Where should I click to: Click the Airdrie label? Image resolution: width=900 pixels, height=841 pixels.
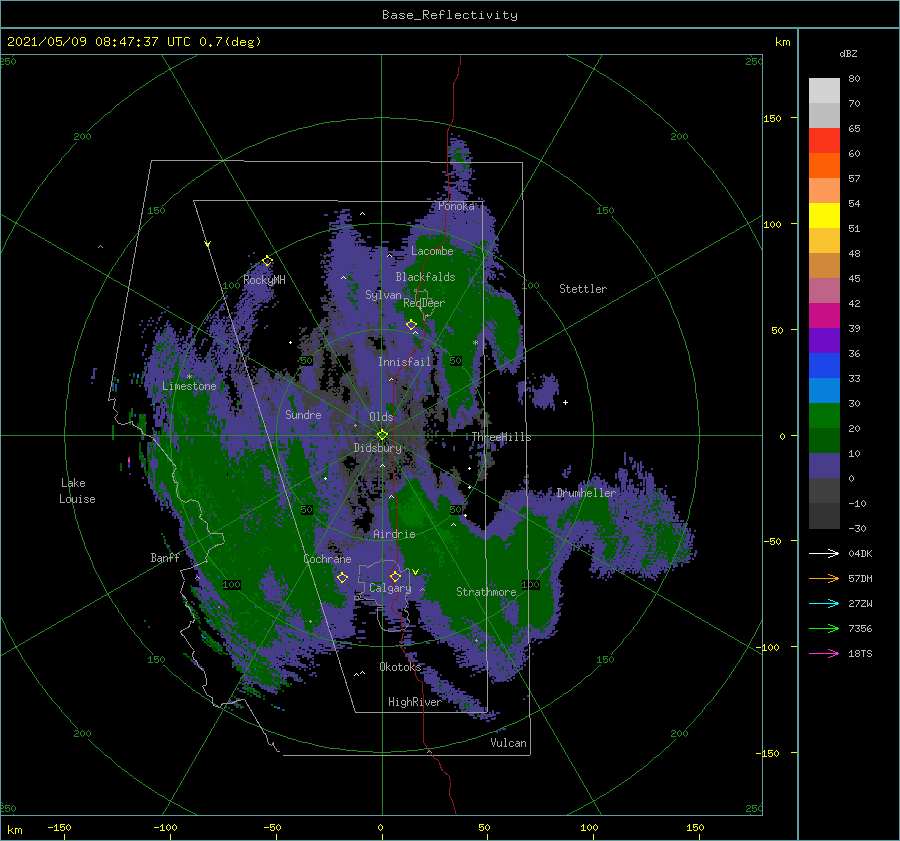click(394, 534)
